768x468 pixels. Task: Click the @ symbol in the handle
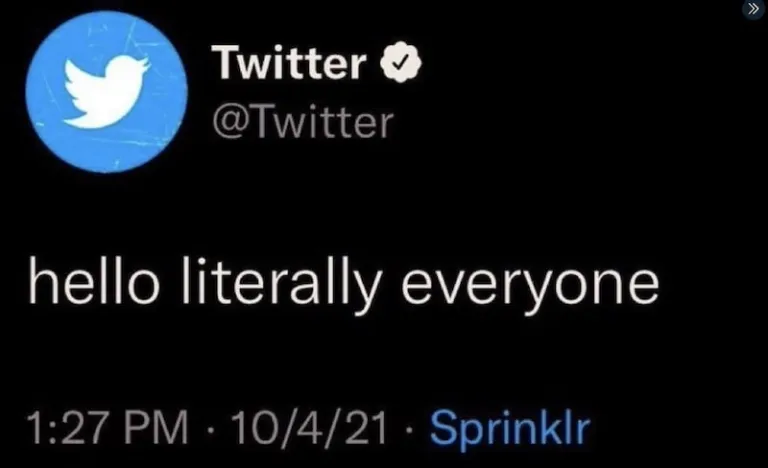226,123
